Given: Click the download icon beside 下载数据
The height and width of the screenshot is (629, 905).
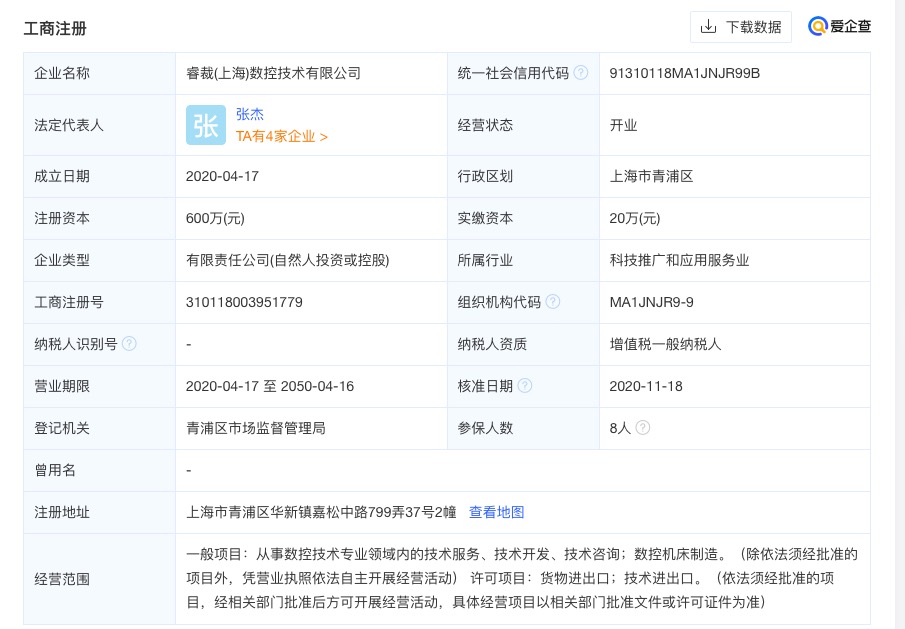Looking at the screenshot, I should click(x=708, y=27).
